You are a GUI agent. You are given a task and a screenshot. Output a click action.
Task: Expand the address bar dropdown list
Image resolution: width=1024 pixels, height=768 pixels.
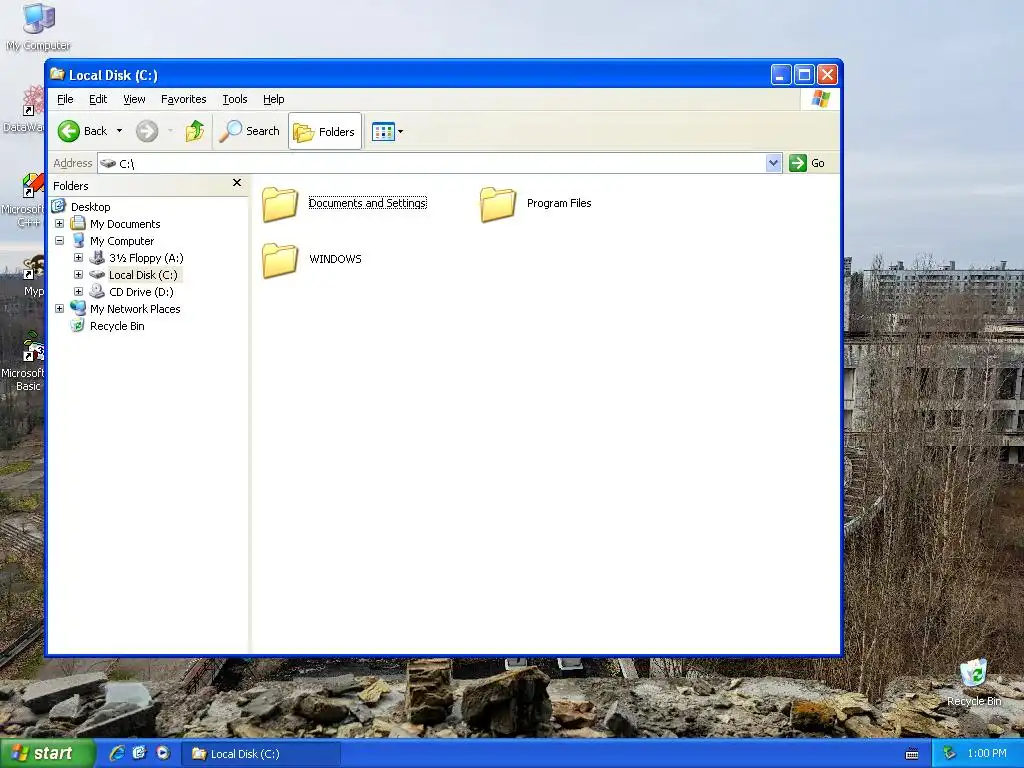(x=773, y=163)
